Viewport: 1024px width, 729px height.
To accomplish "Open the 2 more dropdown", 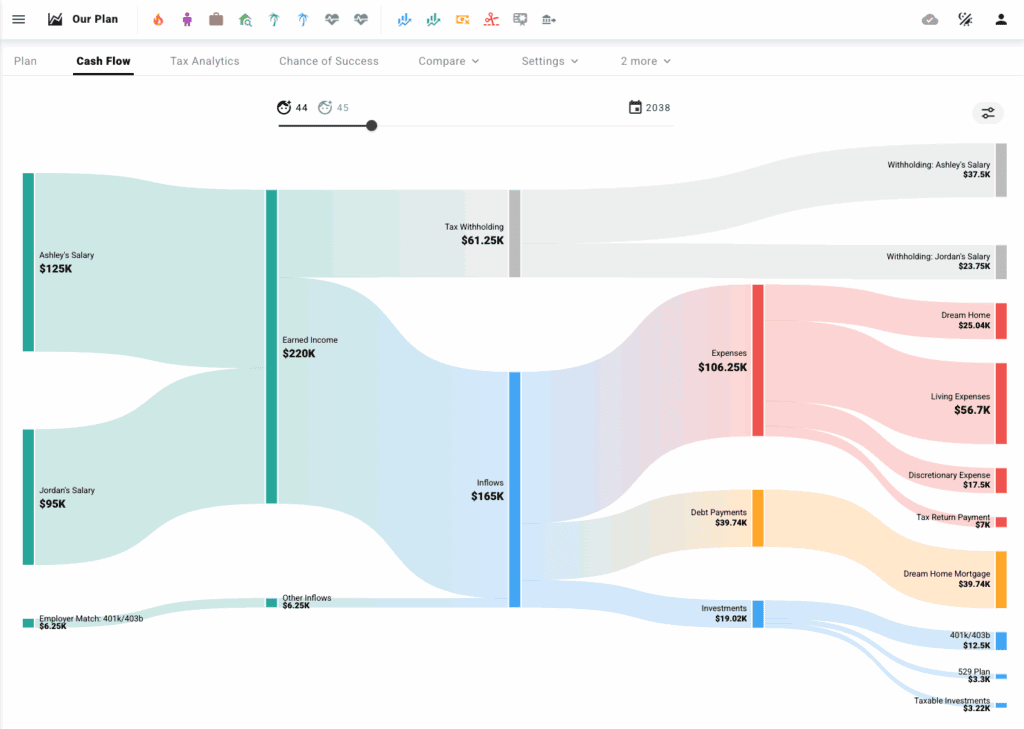I will [644, 61].
